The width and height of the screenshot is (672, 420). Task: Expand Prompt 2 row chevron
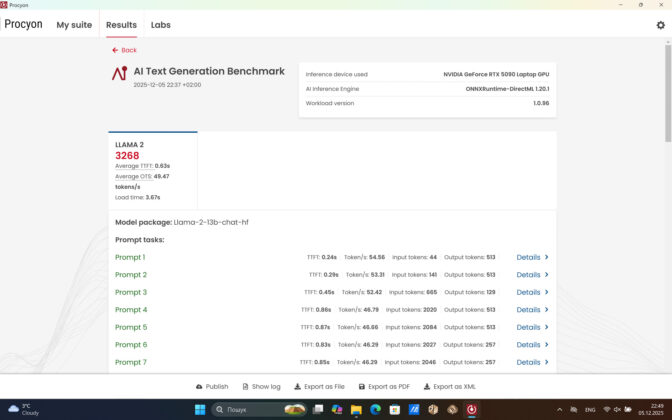546,275
